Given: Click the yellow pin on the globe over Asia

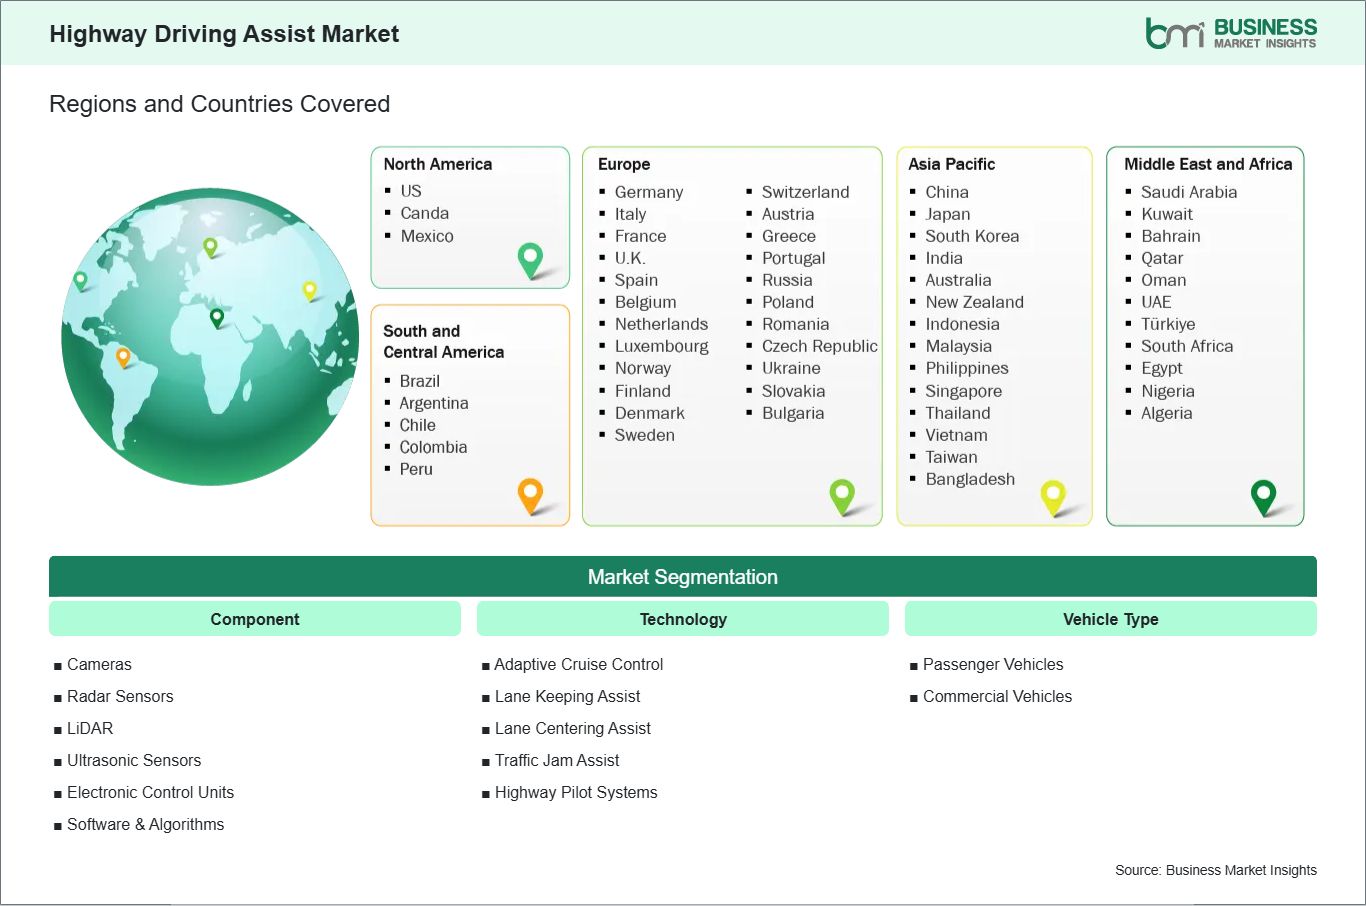Looking at the screenshot, I should coord(310,291).
